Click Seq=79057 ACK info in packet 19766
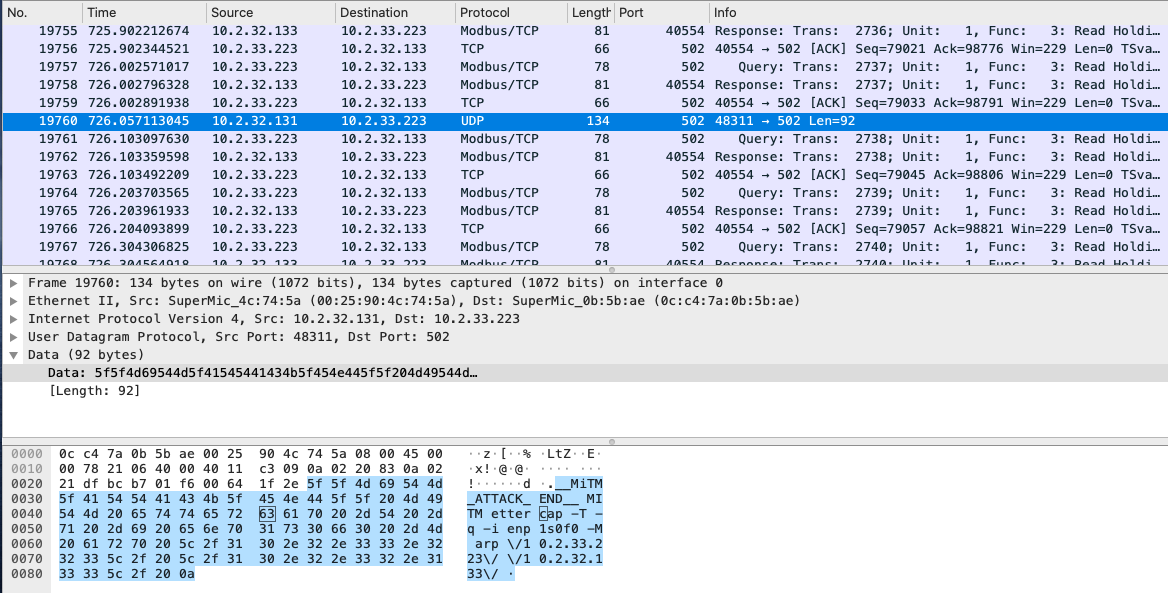Screen dimensions: 1168x593 tap(939, 229)
